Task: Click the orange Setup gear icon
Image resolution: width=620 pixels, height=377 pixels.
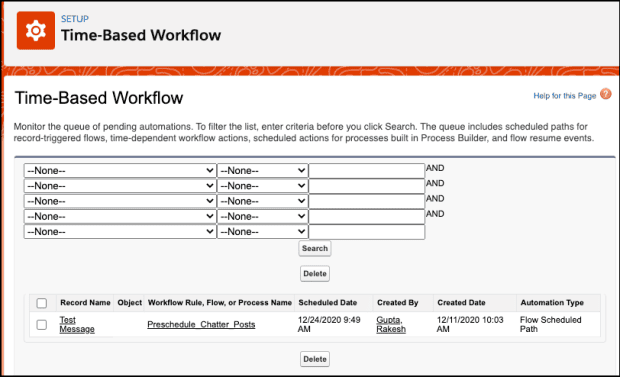Action: [36, 30]
